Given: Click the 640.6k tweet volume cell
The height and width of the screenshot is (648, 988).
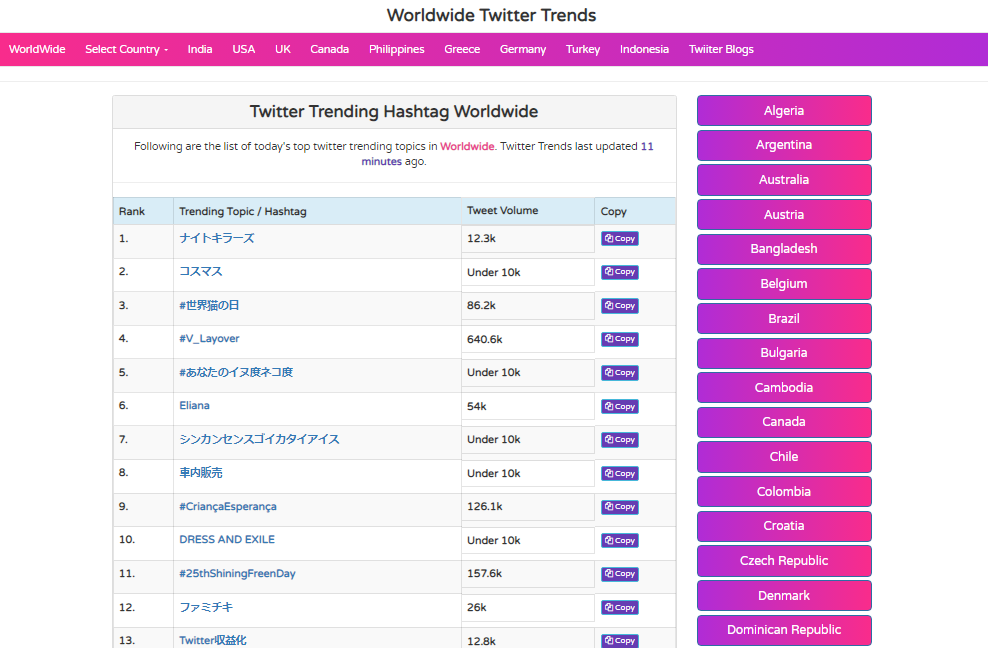Looking at the screenshot, I should coord(528,339).
